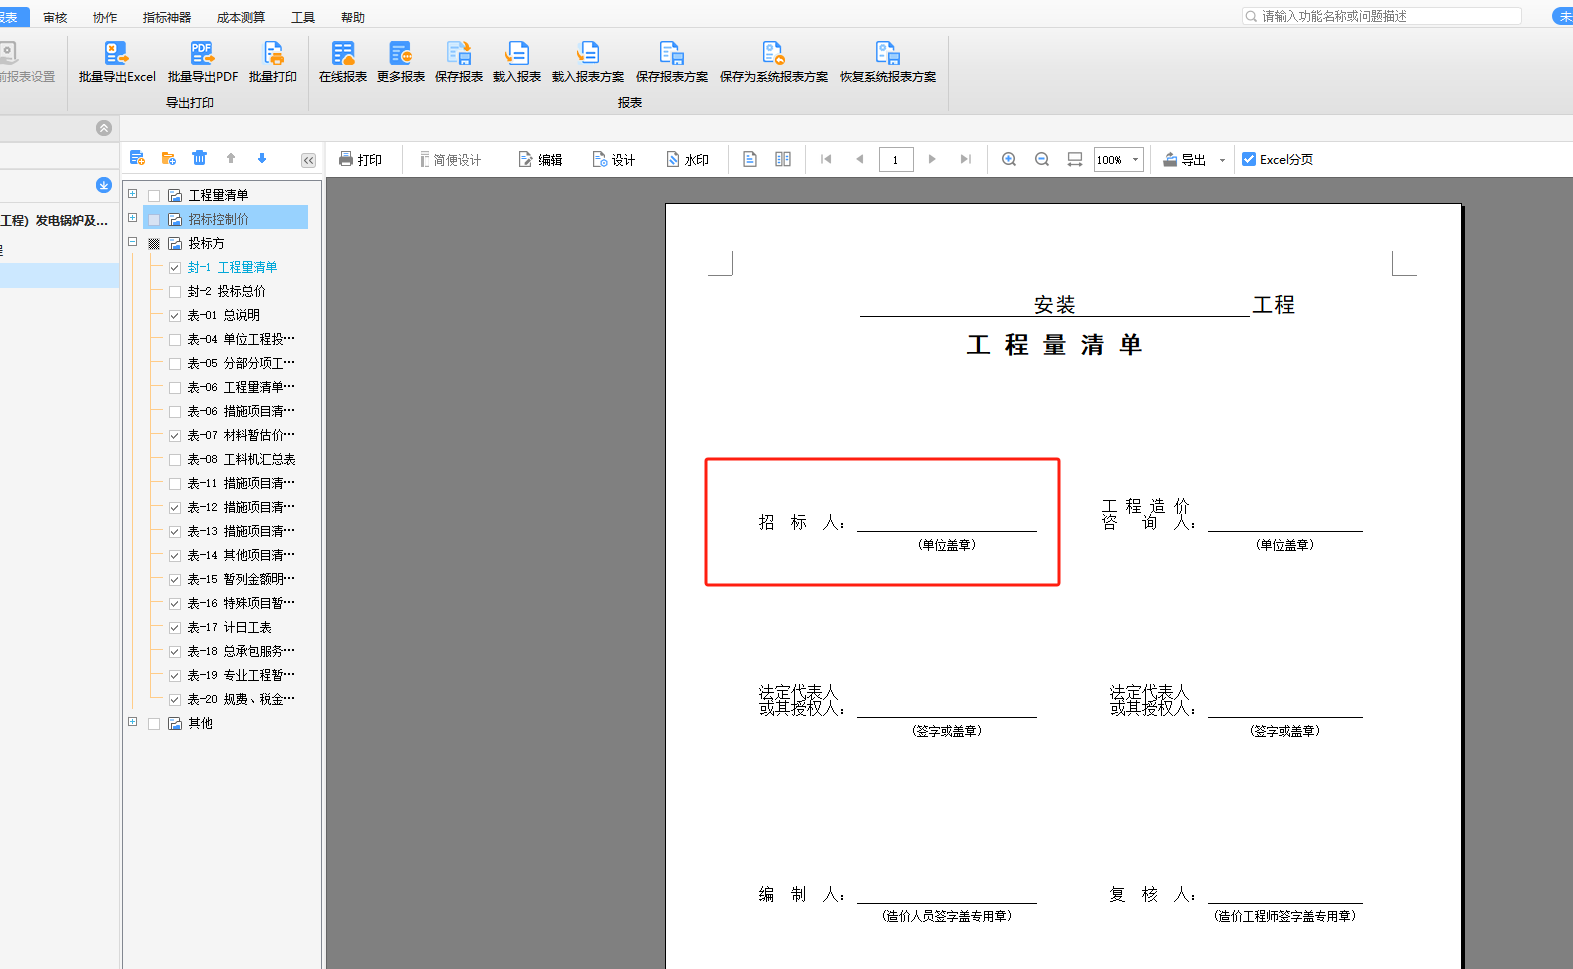Screen dimensions: 1573x969
Task: Toggle checkbox for 封-1 工程量清单
Action: click(175, 268)
